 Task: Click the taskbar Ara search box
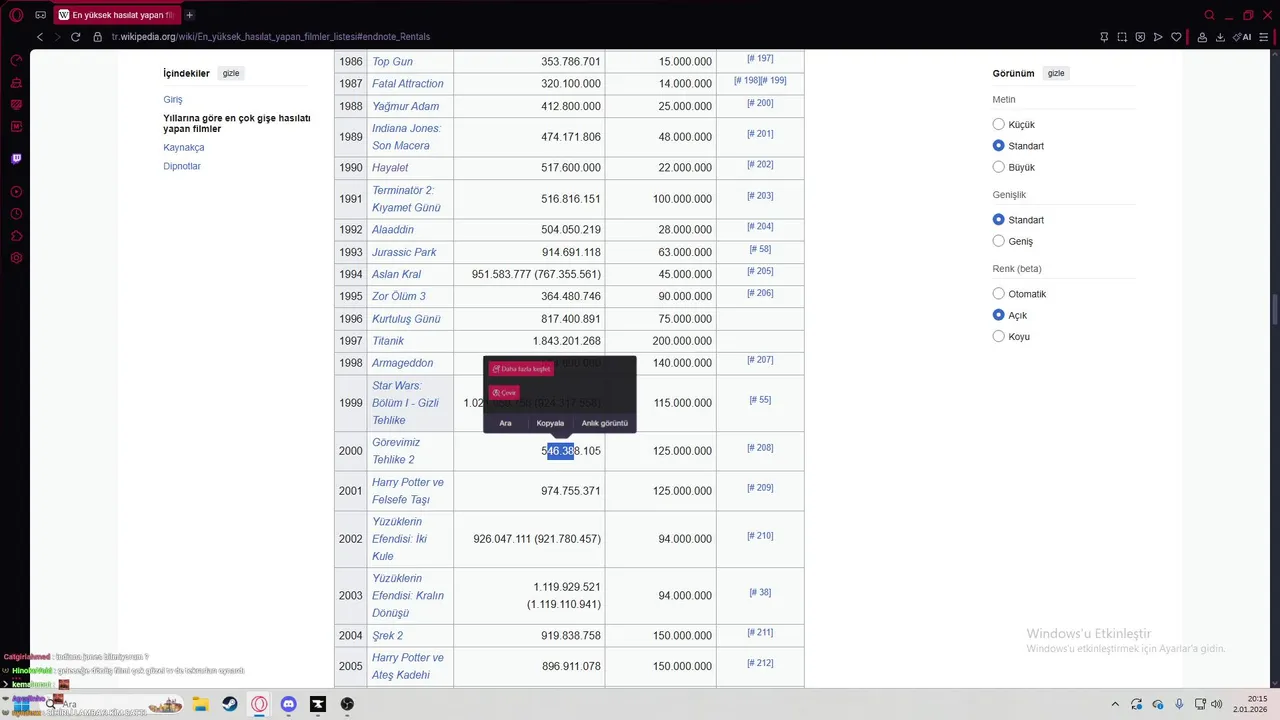point(110,704)
